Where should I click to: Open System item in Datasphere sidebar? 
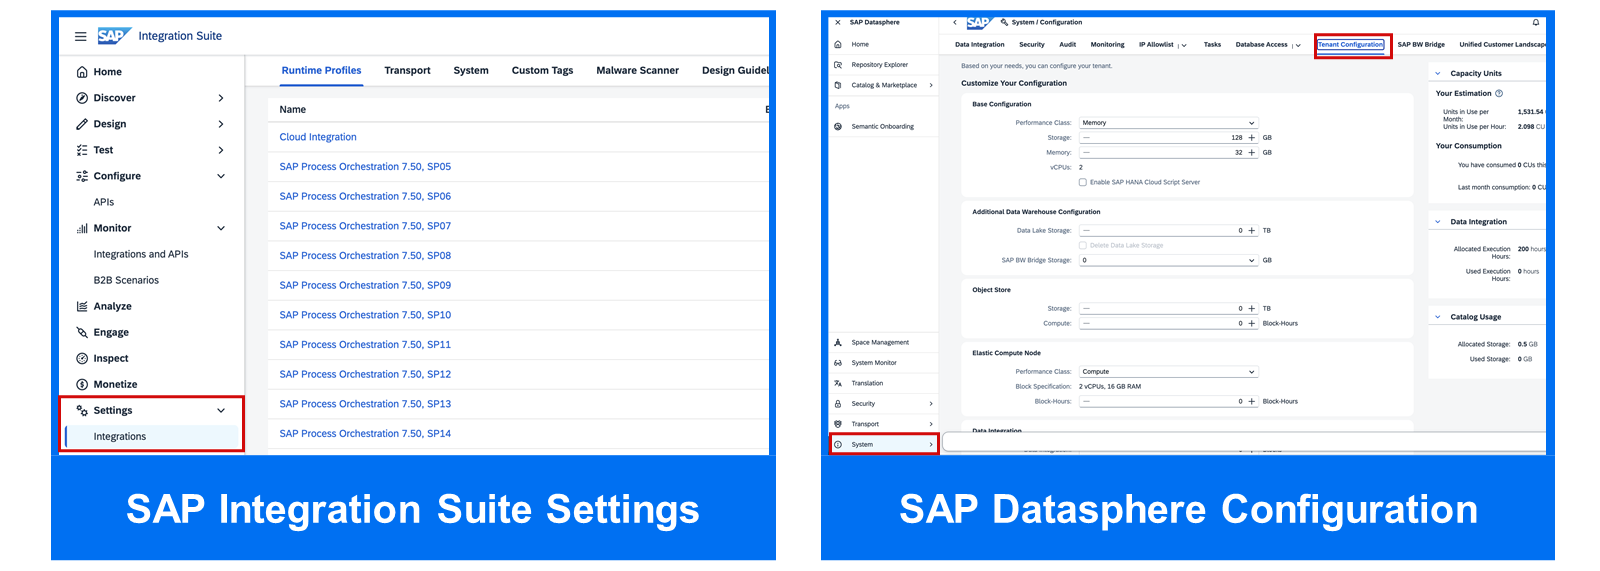(884, 444)
